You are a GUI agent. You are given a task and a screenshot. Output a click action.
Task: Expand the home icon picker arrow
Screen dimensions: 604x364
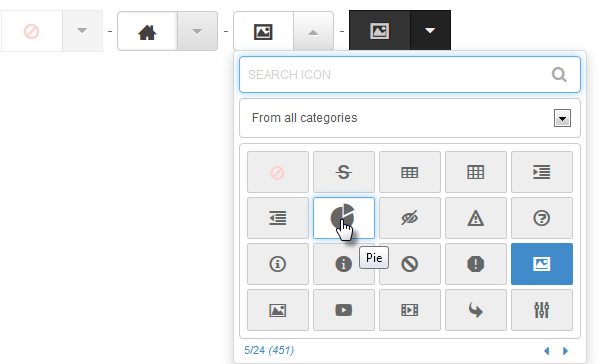[197, 31]
